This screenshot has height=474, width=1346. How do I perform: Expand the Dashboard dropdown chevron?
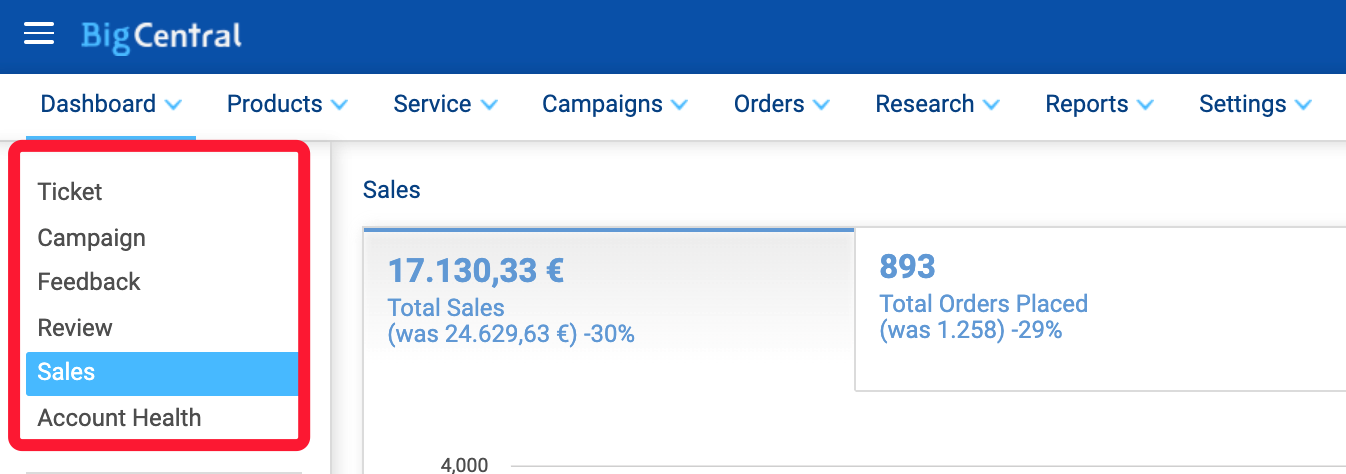173,105
